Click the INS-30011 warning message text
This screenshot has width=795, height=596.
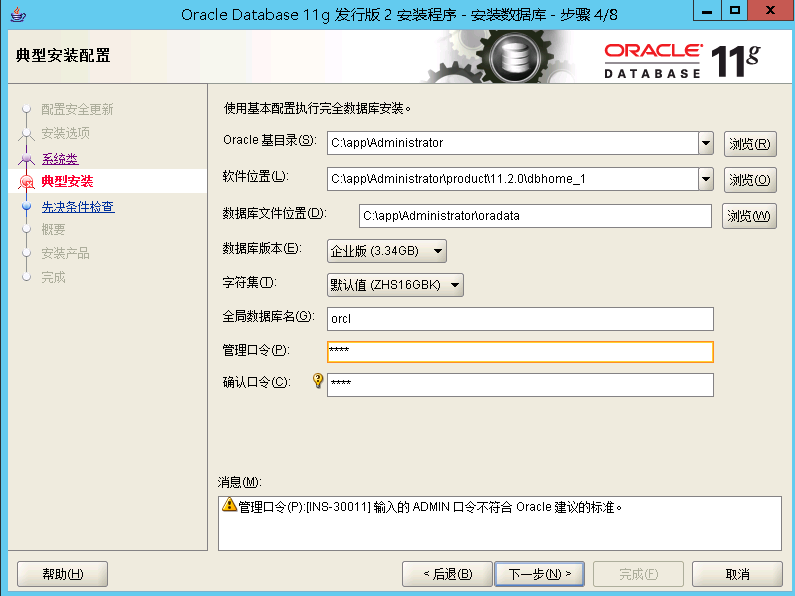tap(430, 507)
